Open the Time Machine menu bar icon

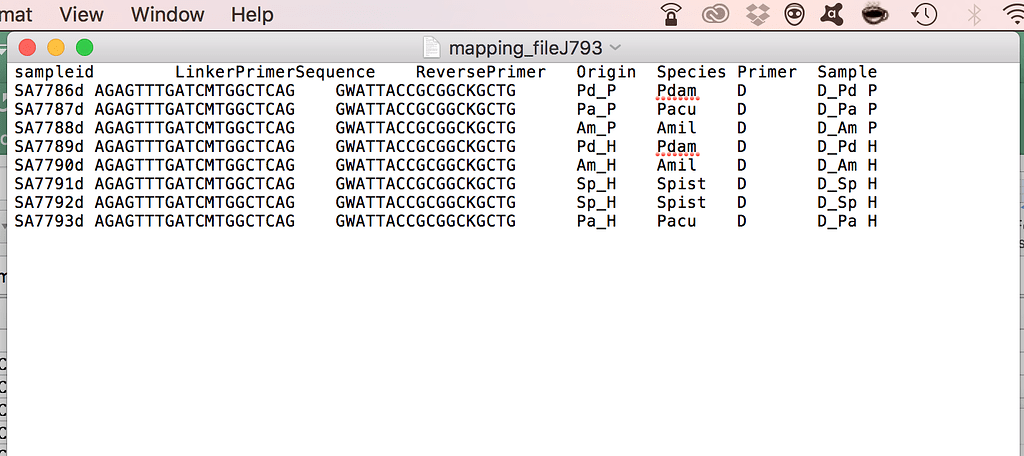click(x=924, y=14)
